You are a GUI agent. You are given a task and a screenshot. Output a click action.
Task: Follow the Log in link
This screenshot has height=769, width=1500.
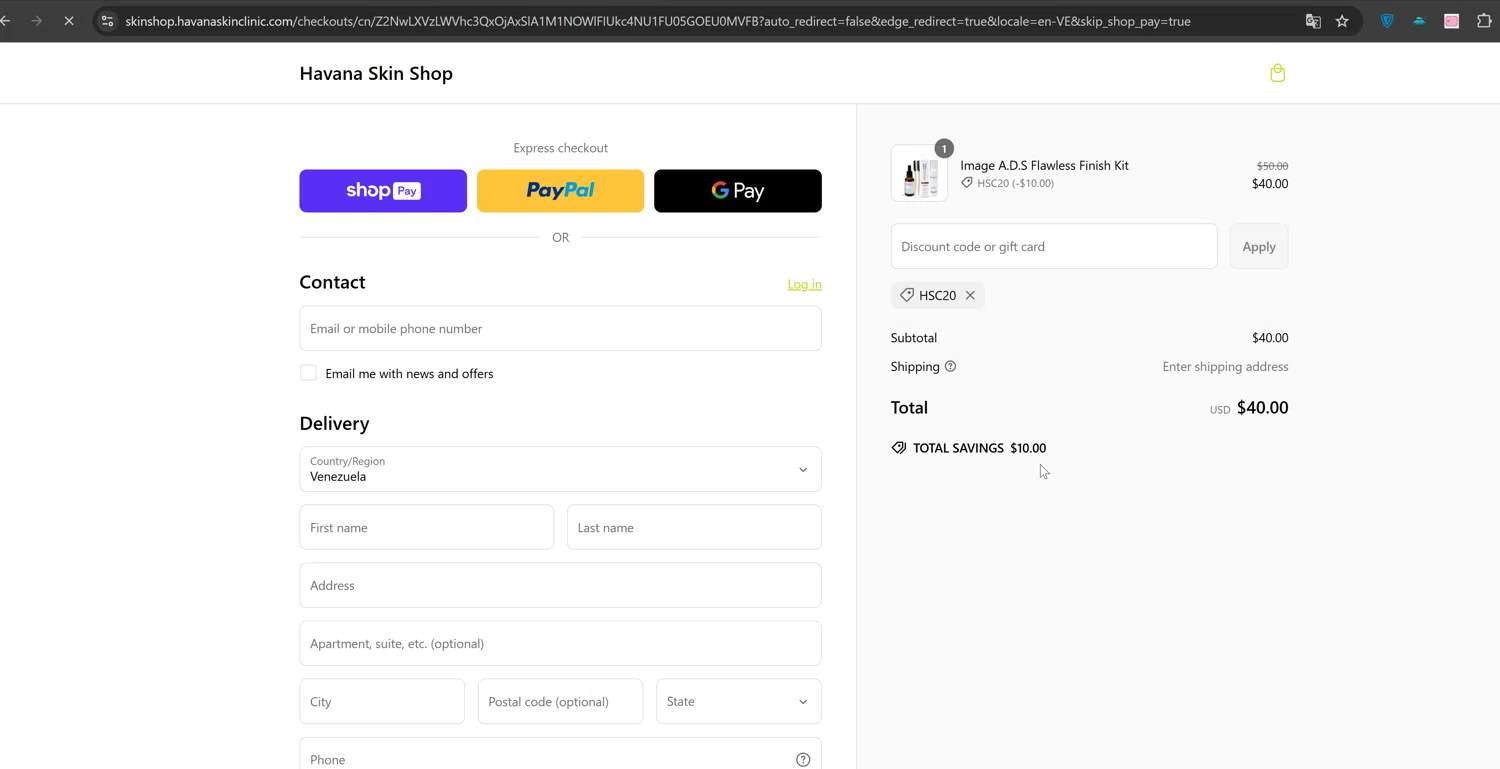pos(804,284)
